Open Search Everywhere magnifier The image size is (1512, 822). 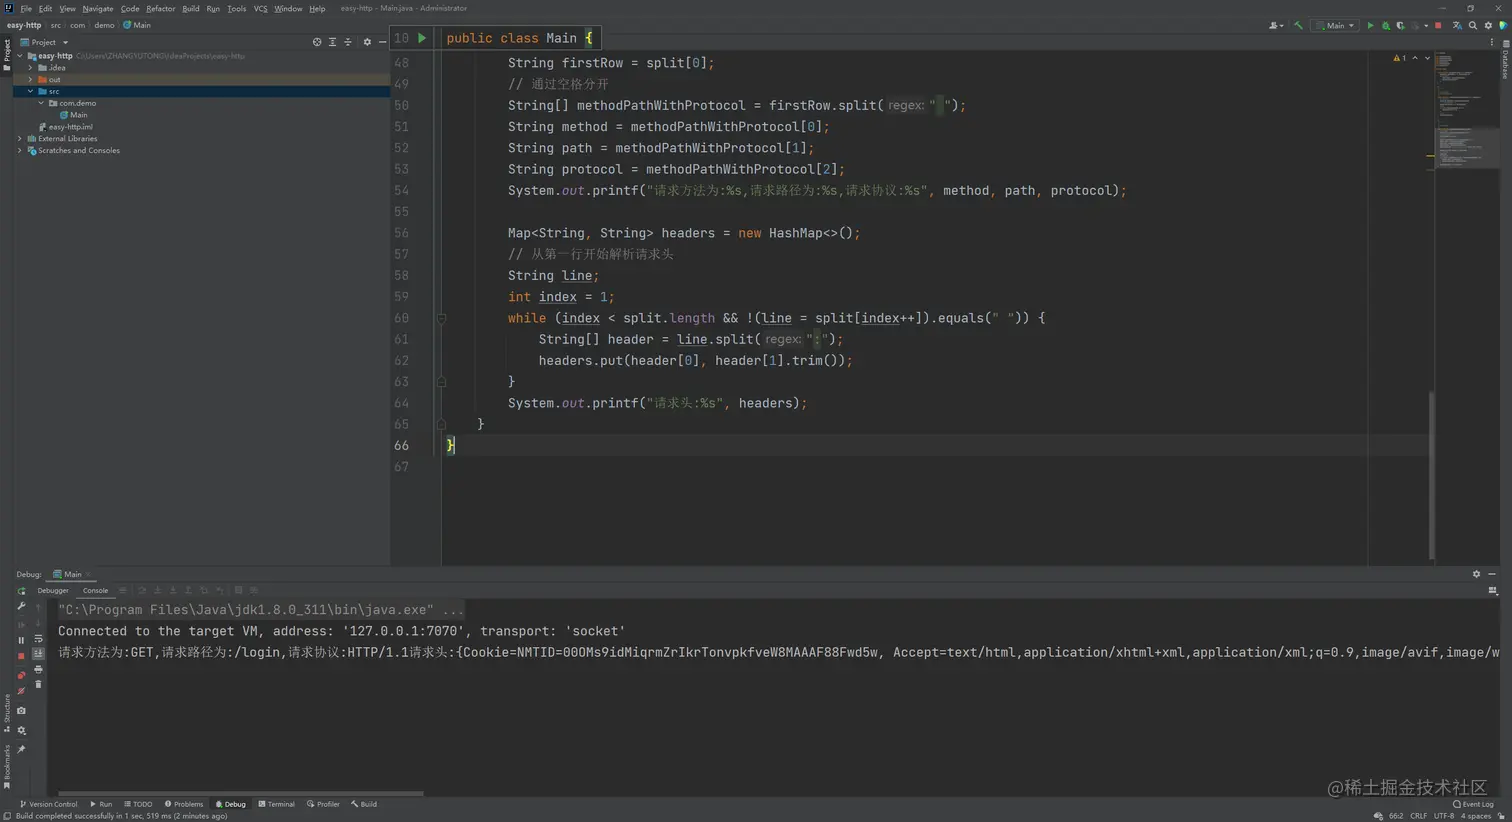point(1473,26)
